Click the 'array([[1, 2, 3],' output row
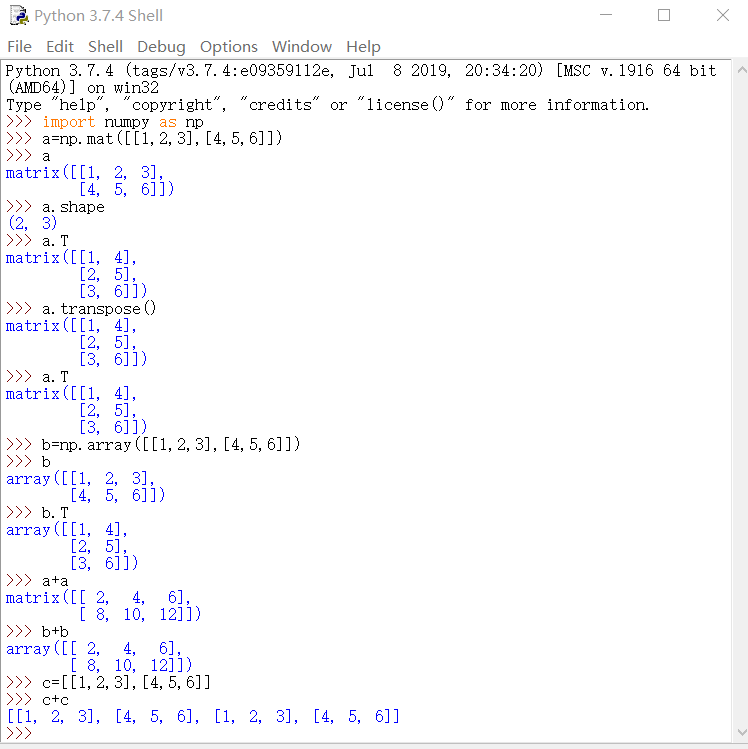The height and width of the screenshot is (749, 748). point(81,479)
